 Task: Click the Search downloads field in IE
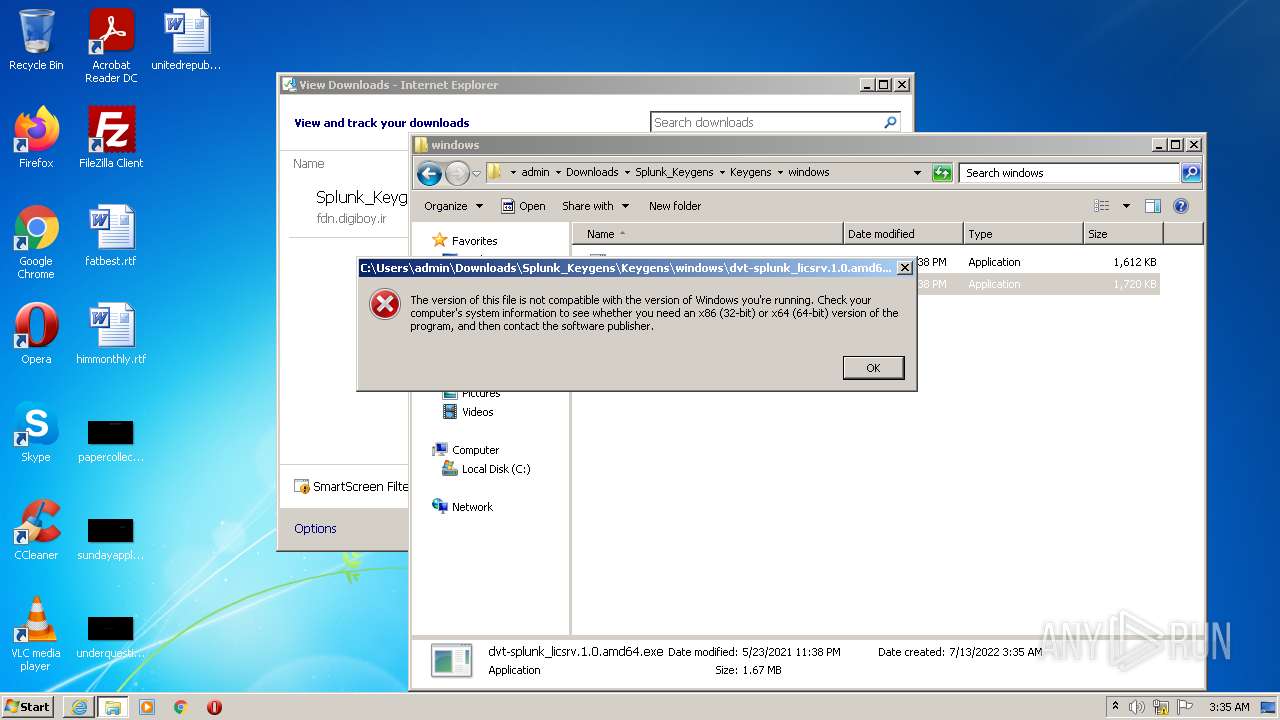(766, 122)
